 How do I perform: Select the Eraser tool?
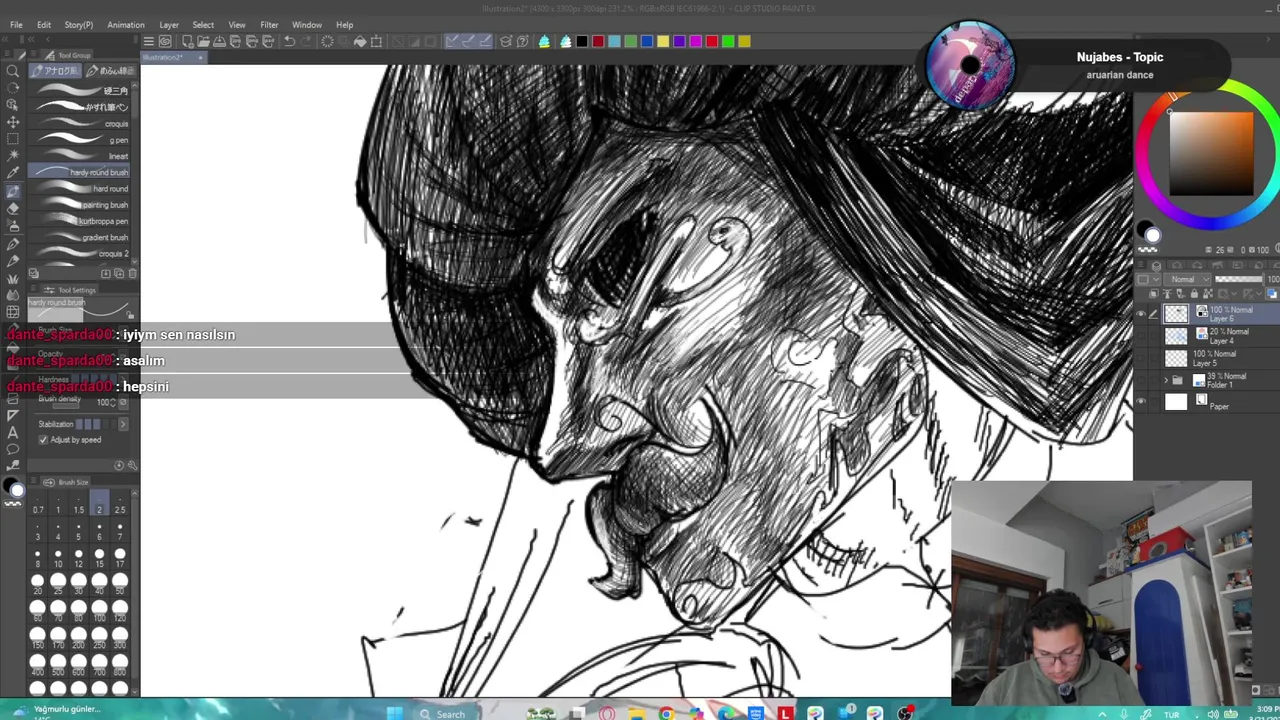13,208
